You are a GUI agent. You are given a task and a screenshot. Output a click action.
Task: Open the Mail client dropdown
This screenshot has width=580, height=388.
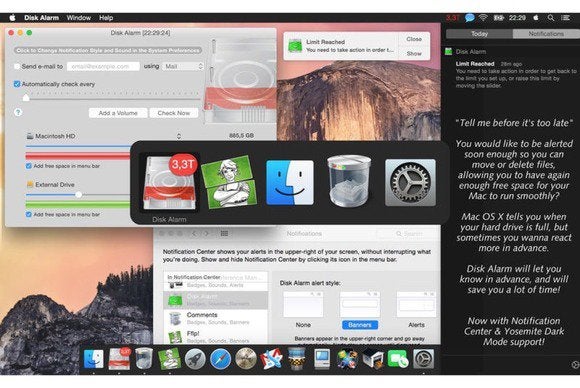(x=183, y=66)
